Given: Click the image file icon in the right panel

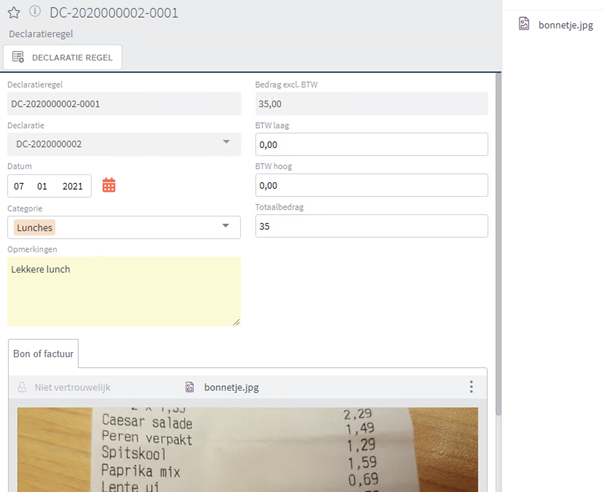Looking at the screenshot, I should 523,24.
